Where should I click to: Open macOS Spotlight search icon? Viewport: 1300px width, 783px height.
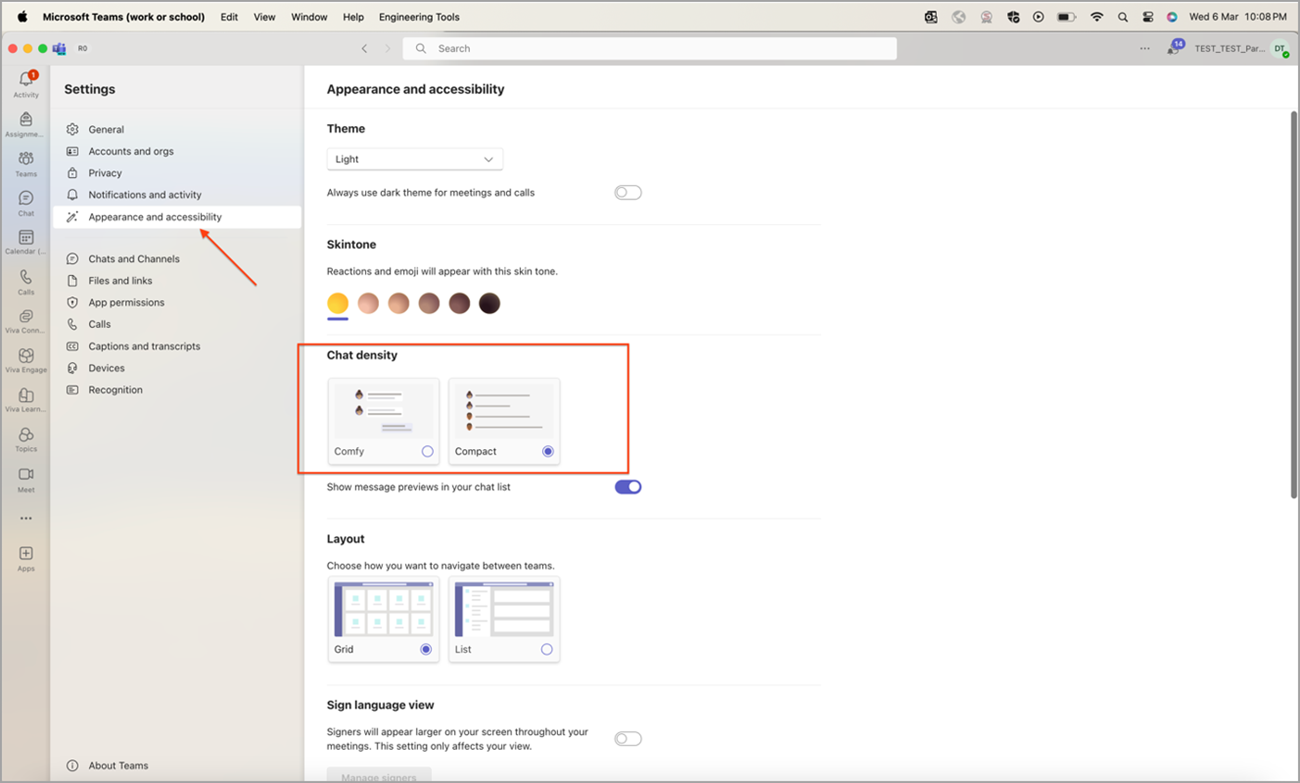(1123, 17)
